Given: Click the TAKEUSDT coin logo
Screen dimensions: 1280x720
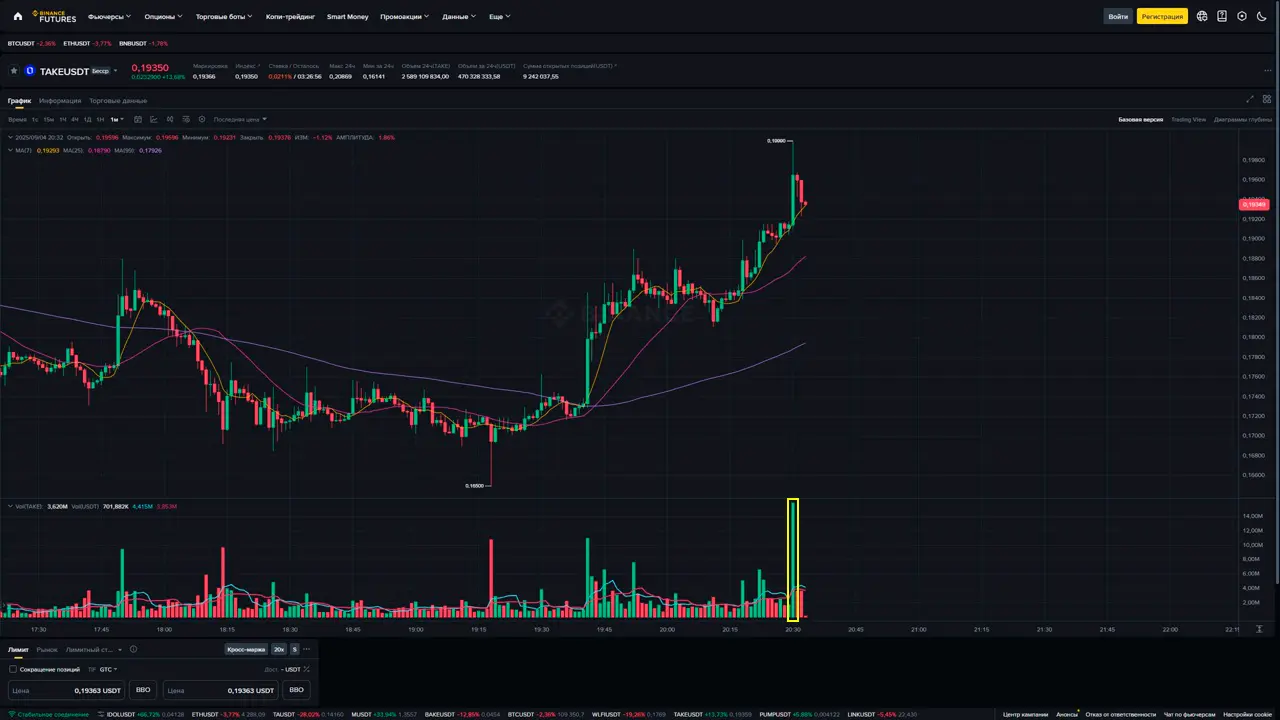Looking at the screenshot, I should (x=30, y=71).
